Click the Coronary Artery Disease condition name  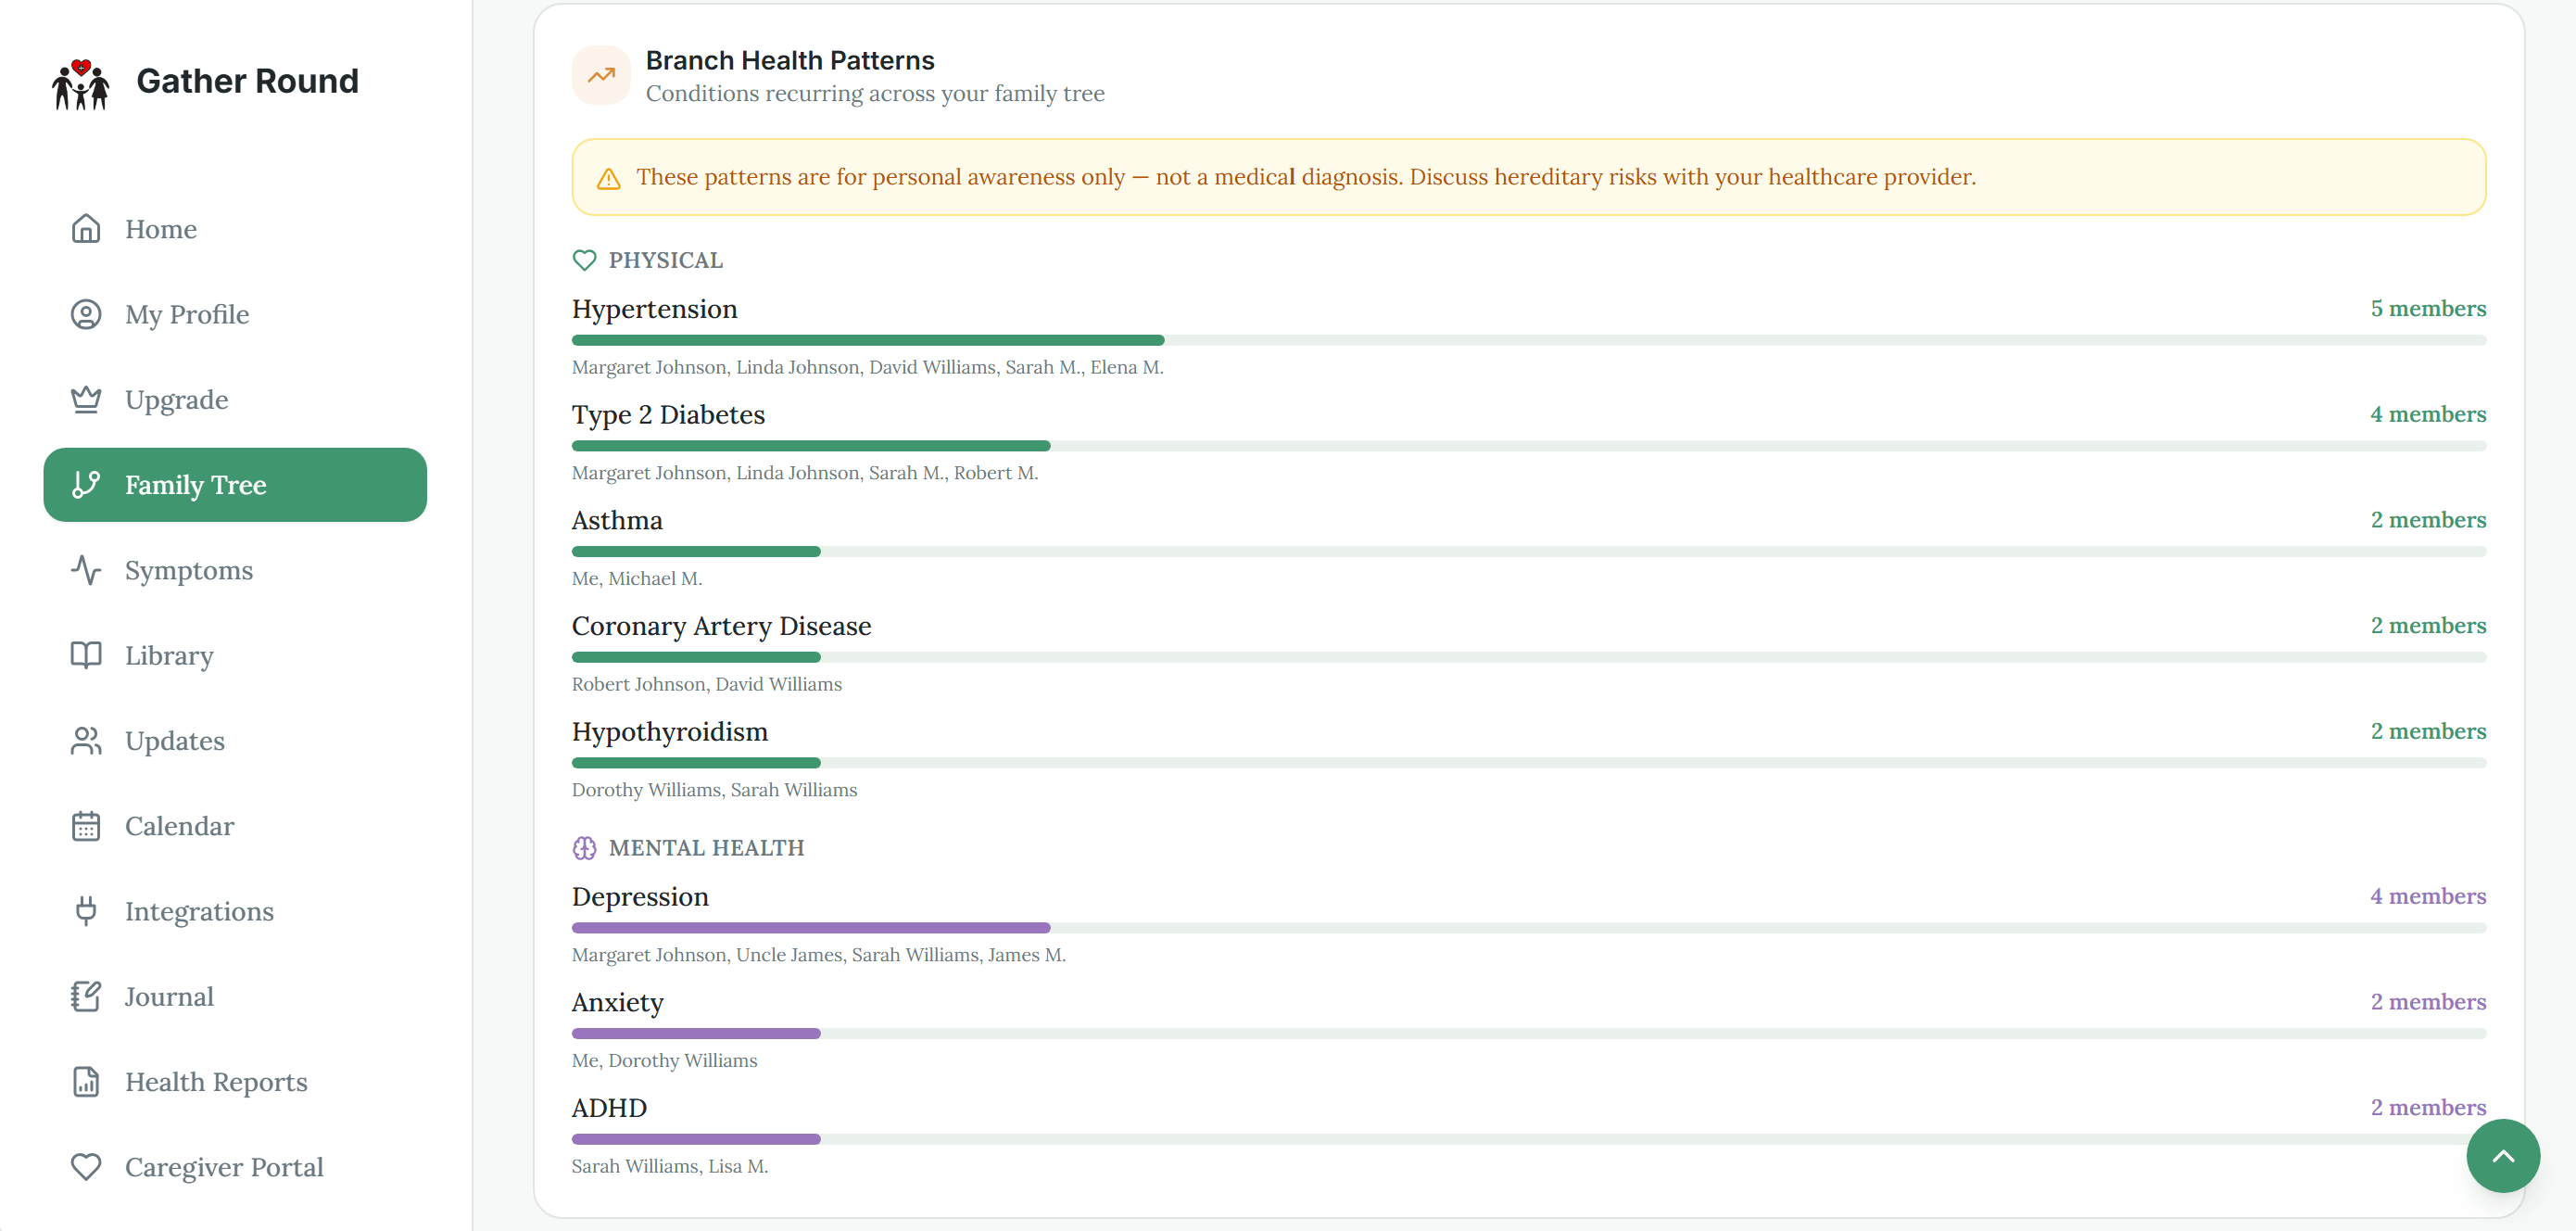click(721, 626)
